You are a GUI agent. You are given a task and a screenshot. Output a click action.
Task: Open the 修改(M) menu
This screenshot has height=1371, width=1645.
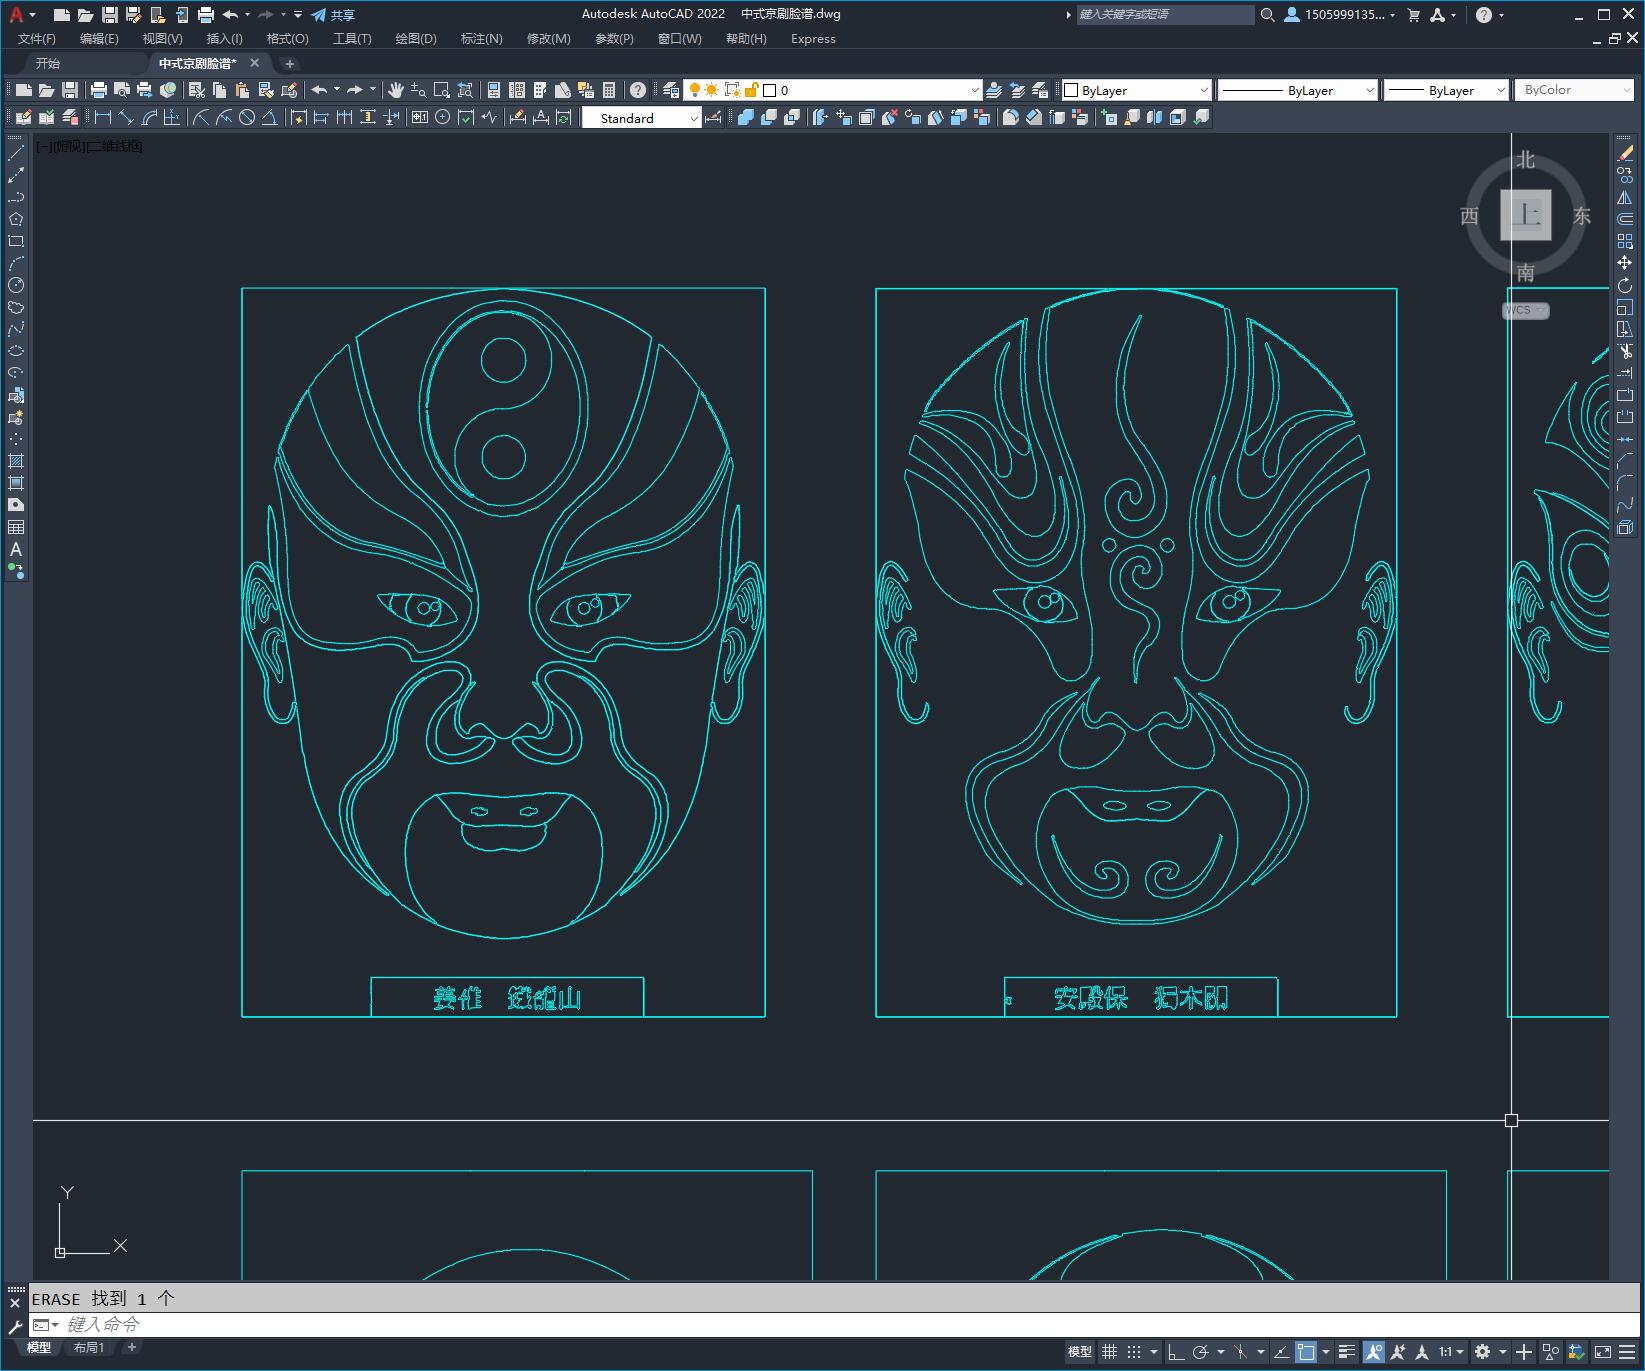(548, 39)
